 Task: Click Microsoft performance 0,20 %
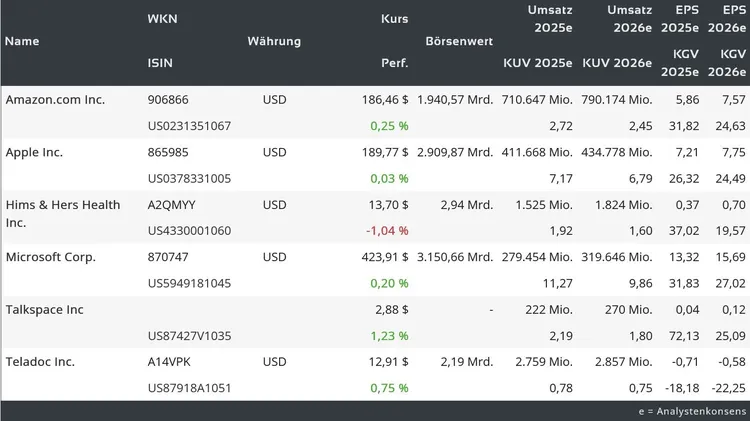pos(389,283)
